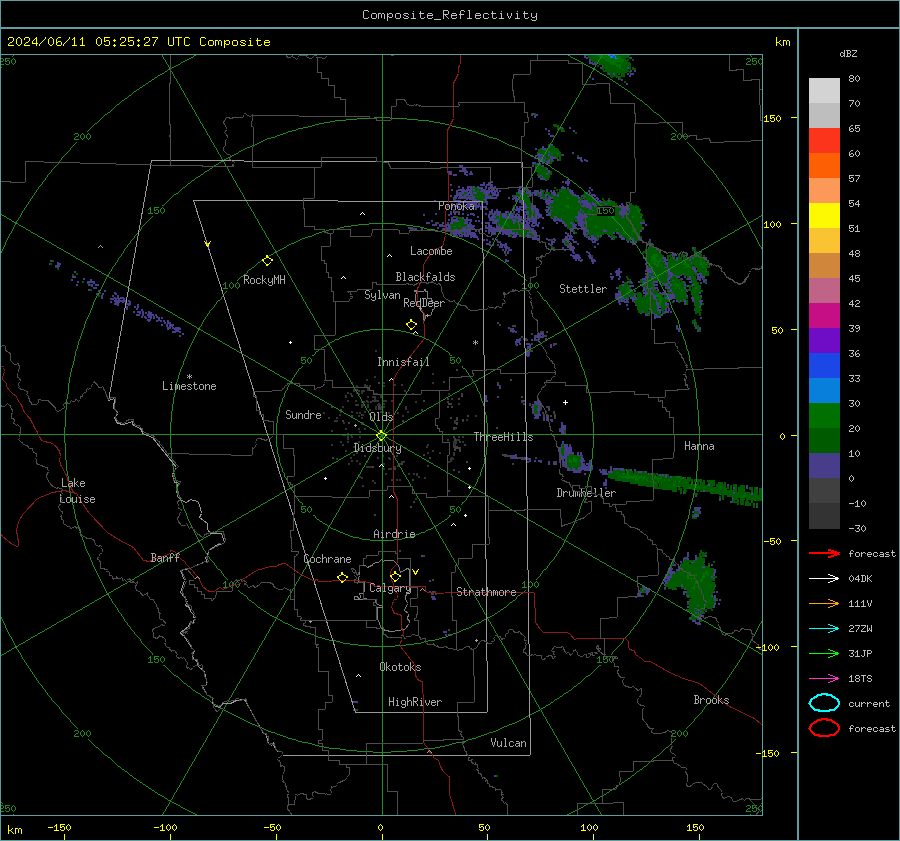Click the 'Hanna' map label
The image size is (900, 841).
point(699,446)
